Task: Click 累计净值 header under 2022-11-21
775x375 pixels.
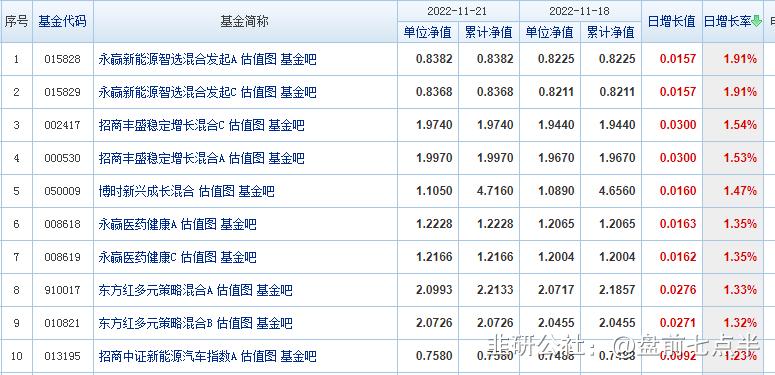Action: tap(489, 33)
